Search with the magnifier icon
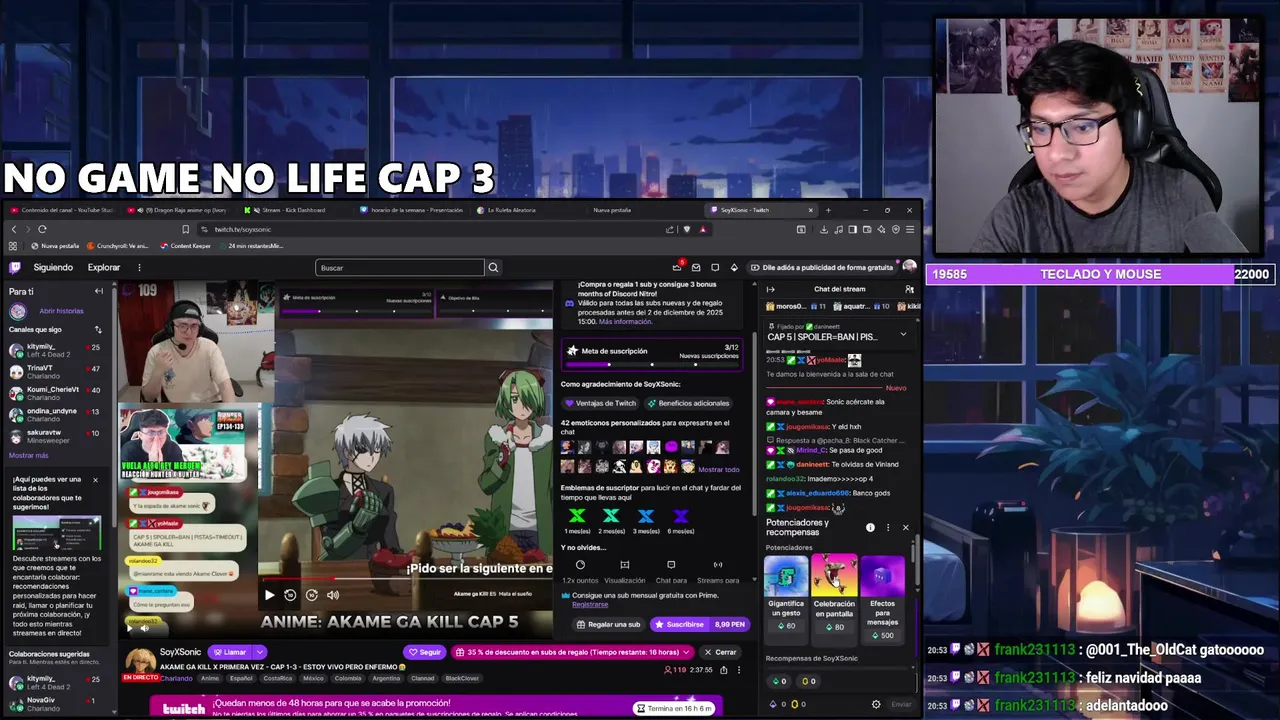The height and width of the screenshot is (720, 1280). (x=493, y=268)
